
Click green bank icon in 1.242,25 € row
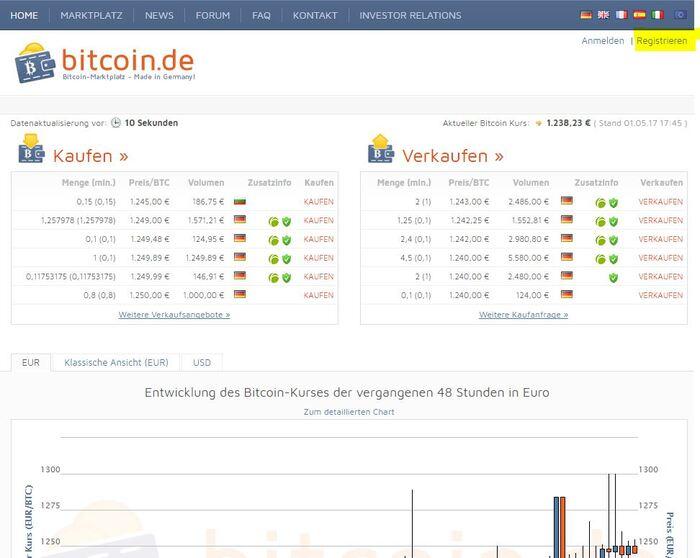(600, 221)
